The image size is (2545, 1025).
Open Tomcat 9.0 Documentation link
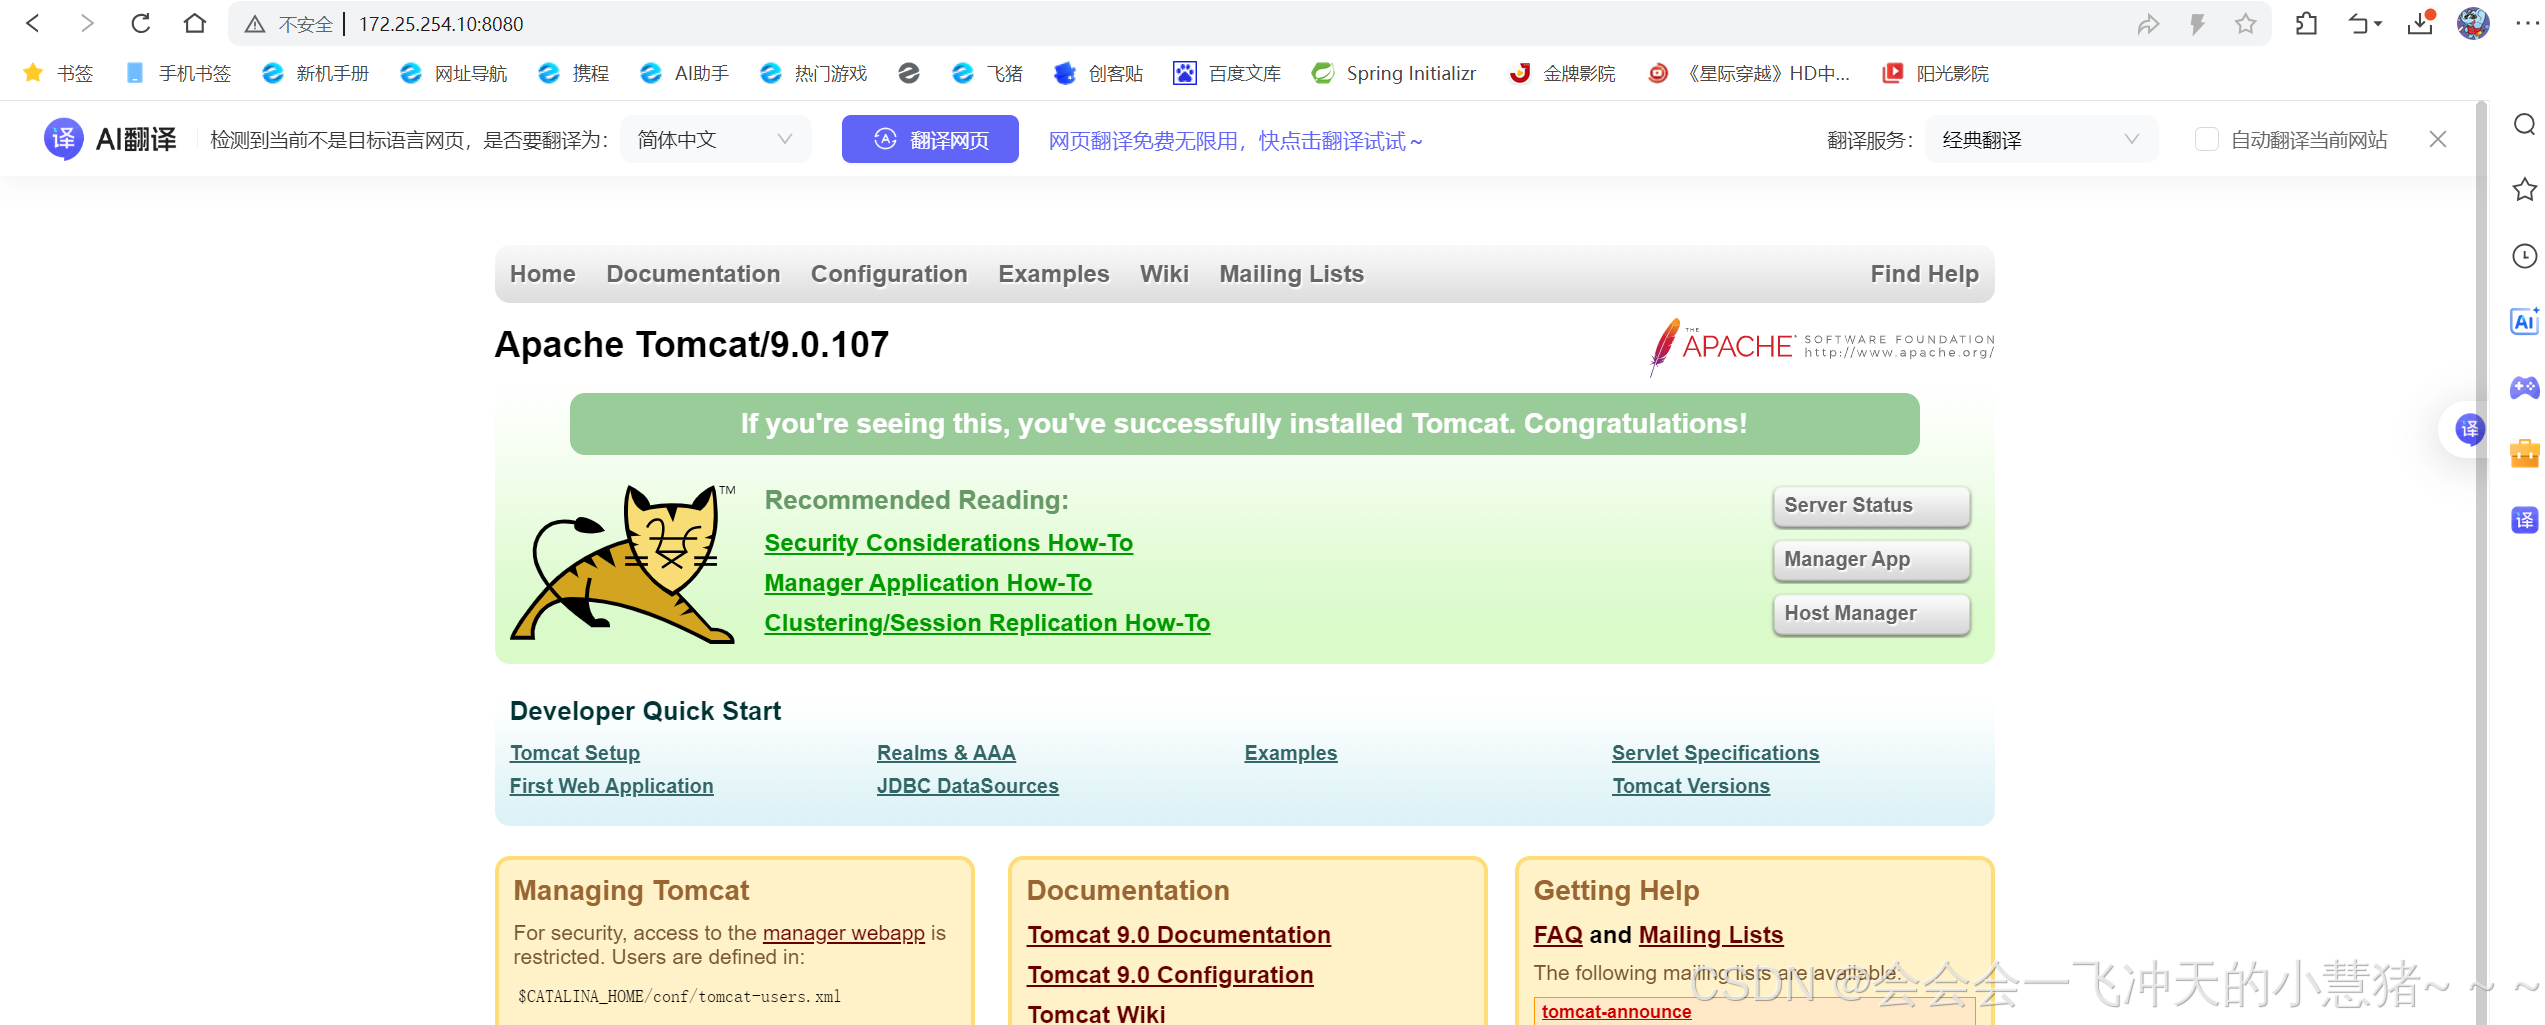click(x=1179, y=935)
